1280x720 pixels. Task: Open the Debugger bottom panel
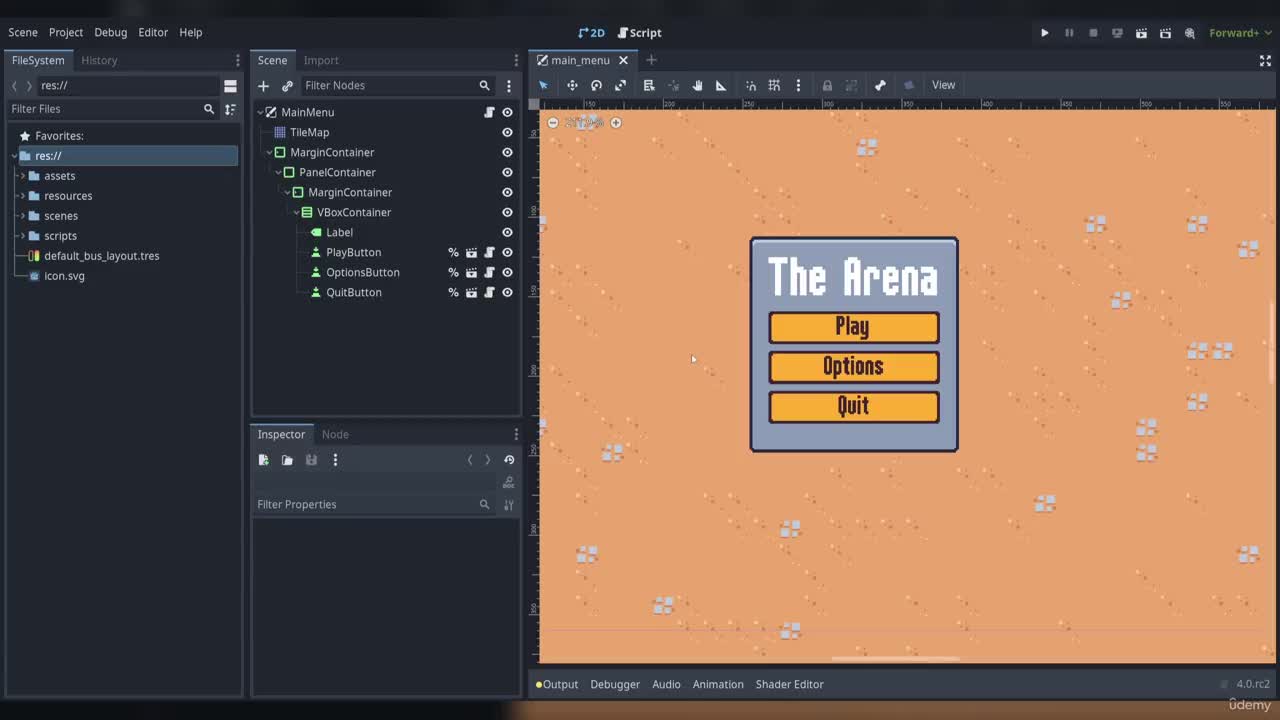point(615,684)
